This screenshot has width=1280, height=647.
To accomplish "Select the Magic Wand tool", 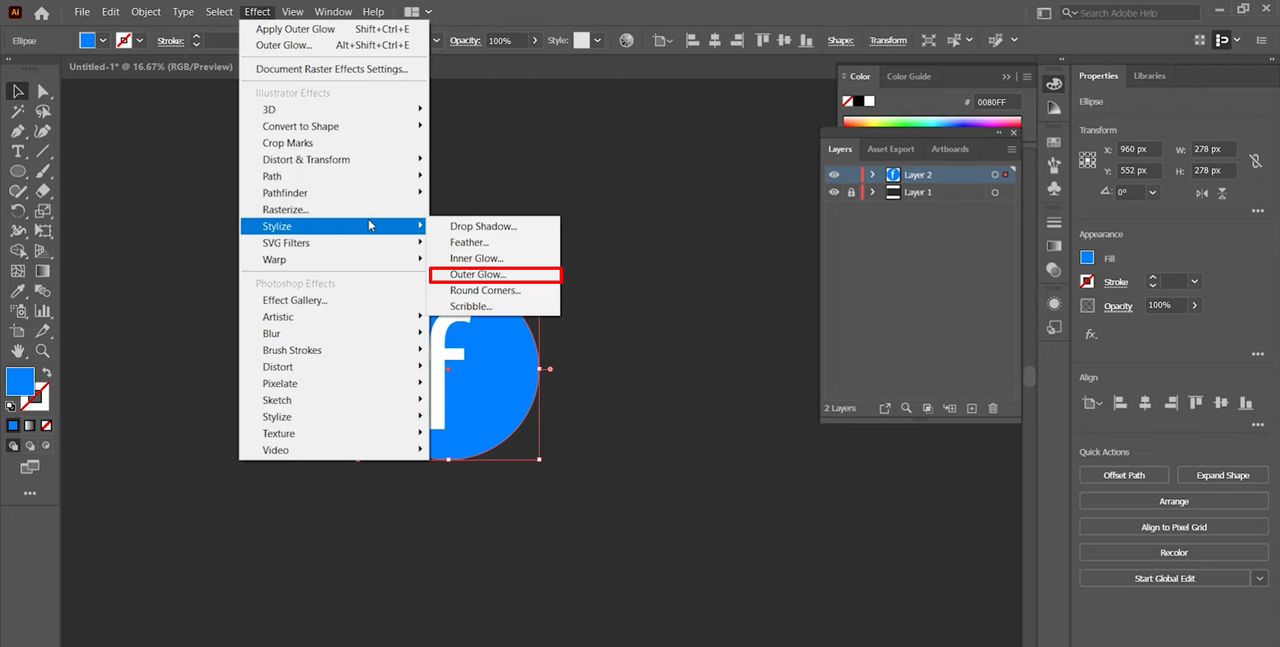I will pos(18,111).
